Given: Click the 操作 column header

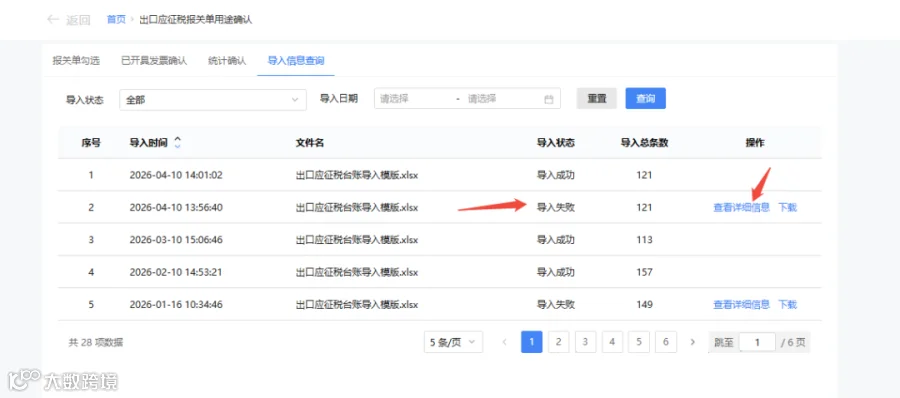Looking at the screenshot, I should tap(755, 143).
